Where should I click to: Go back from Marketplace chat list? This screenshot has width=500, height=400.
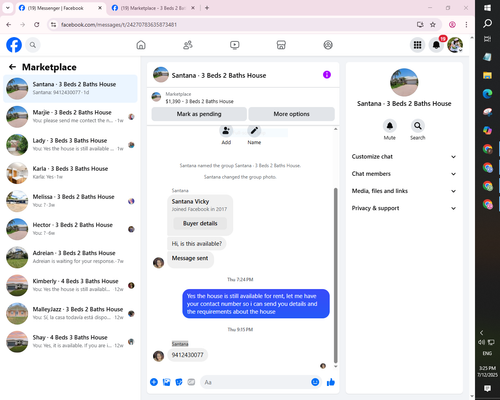coord(12,67)
